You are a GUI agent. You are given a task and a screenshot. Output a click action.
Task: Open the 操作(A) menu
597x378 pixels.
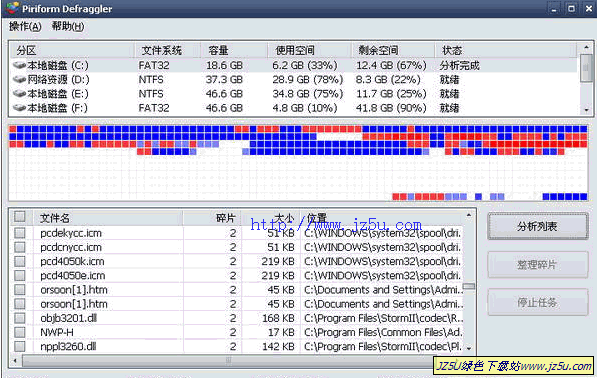[x=25, y=26]
